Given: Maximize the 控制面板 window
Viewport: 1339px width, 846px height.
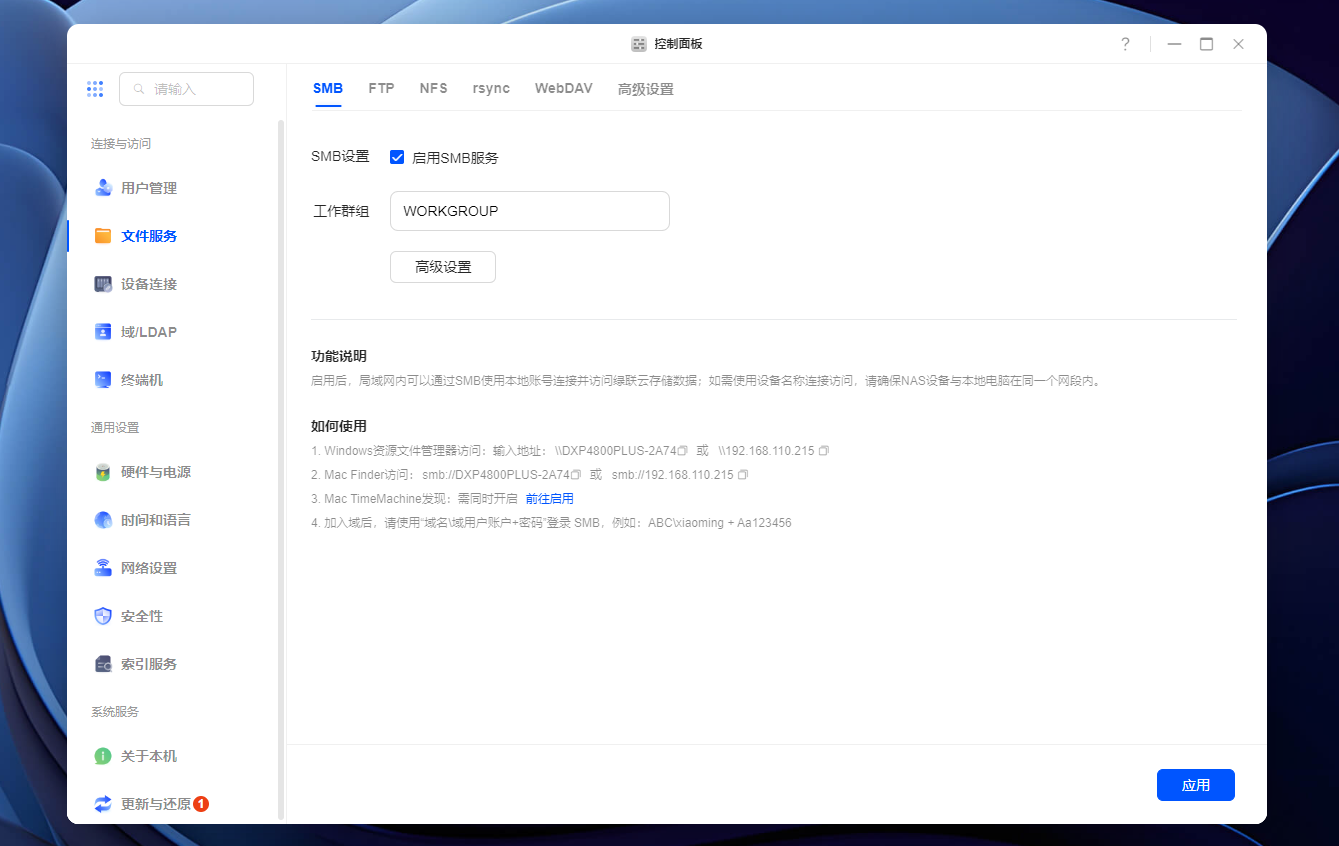Looking at the screenshot, I should 1207,44.
